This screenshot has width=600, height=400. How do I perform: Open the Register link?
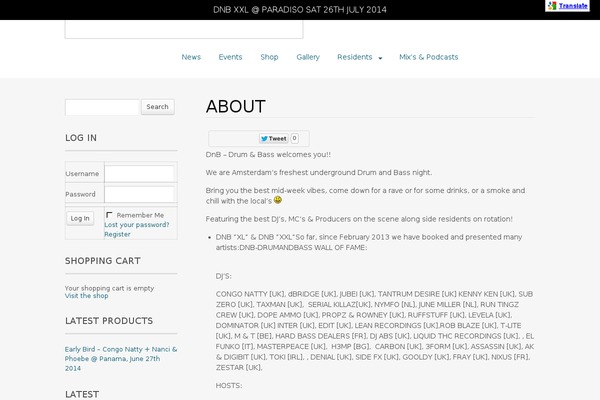[117, 234]
